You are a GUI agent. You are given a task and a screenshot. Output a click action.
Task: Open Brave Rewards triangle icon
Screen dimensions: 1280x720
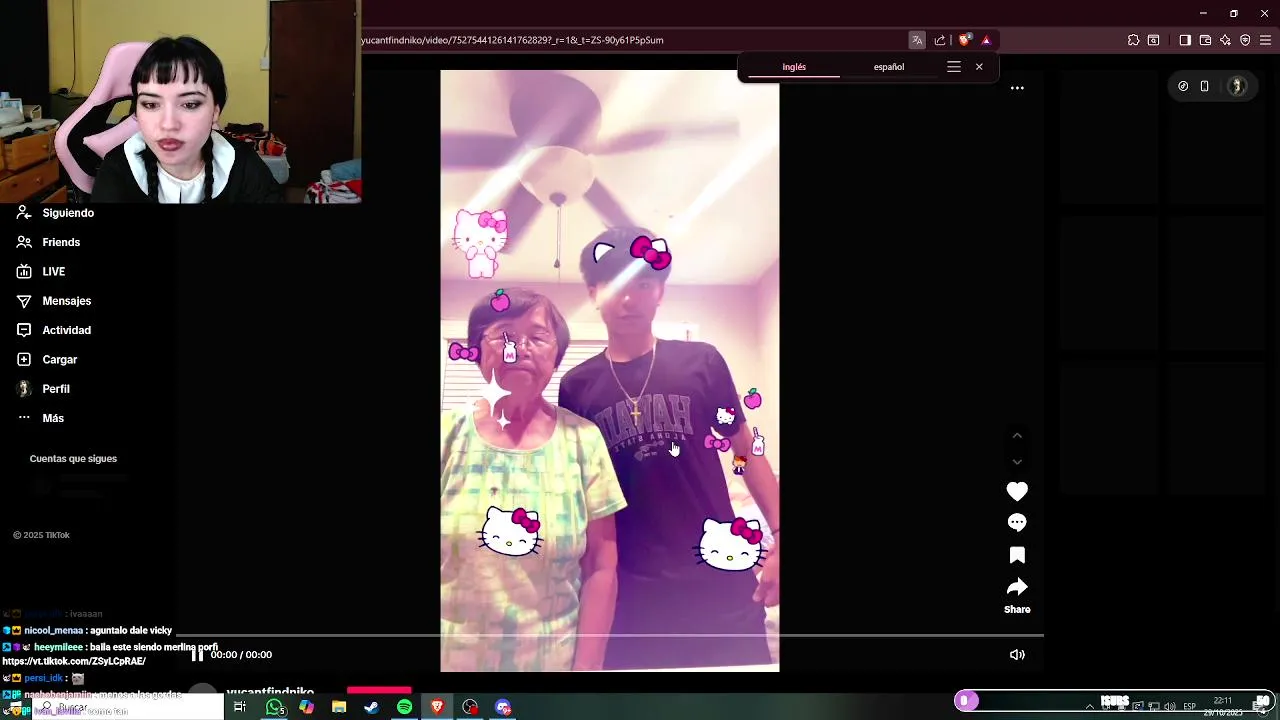pyautogui.click(x=986, y=40)
